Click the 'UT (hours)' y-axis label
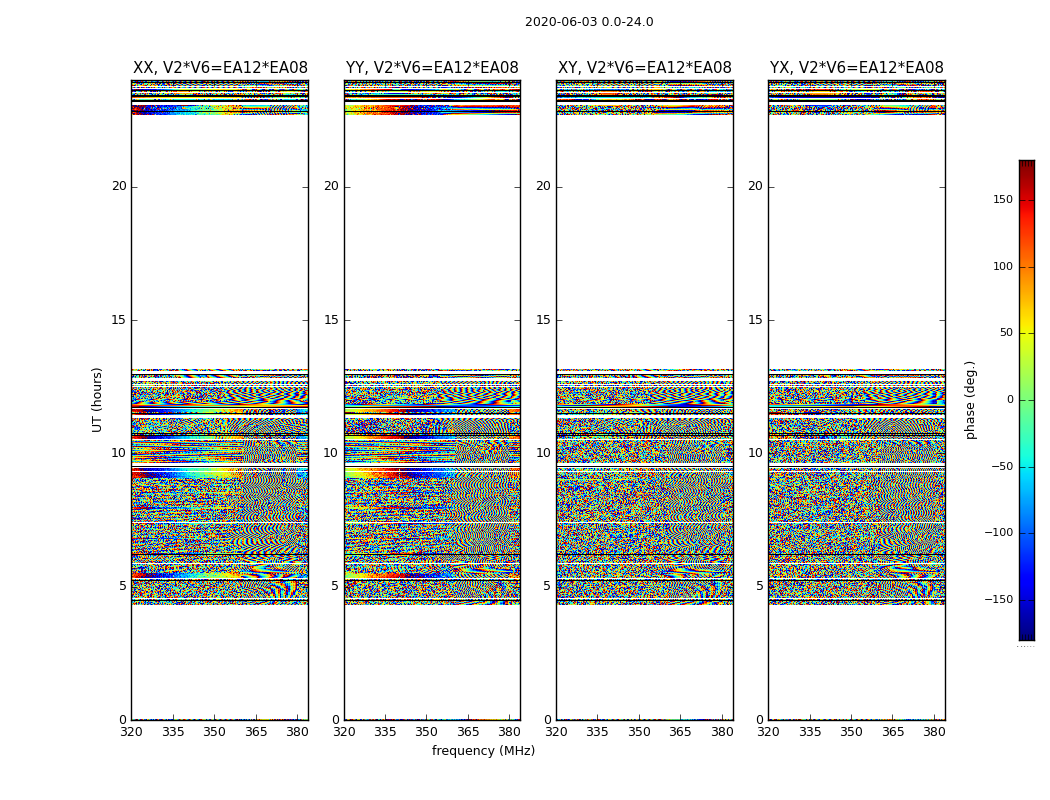 (97, 400)
